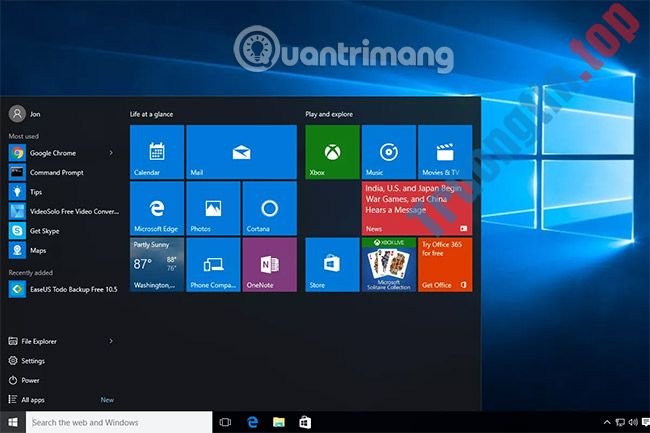Launch the Xbox tile
This screenshot has height=433, width=650.
[x=332, y=152]
